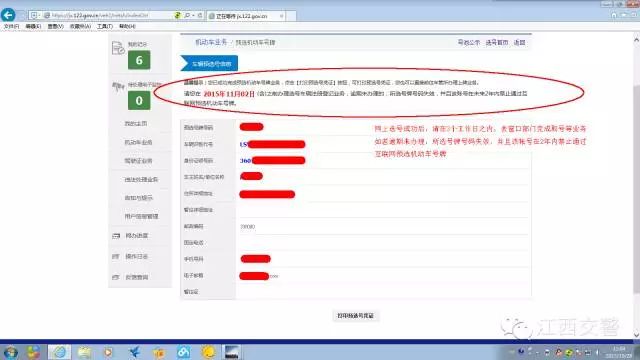
Task: Click the vertical scrollbar thumb
Action: pyautogui.click(x=636, y=189)
